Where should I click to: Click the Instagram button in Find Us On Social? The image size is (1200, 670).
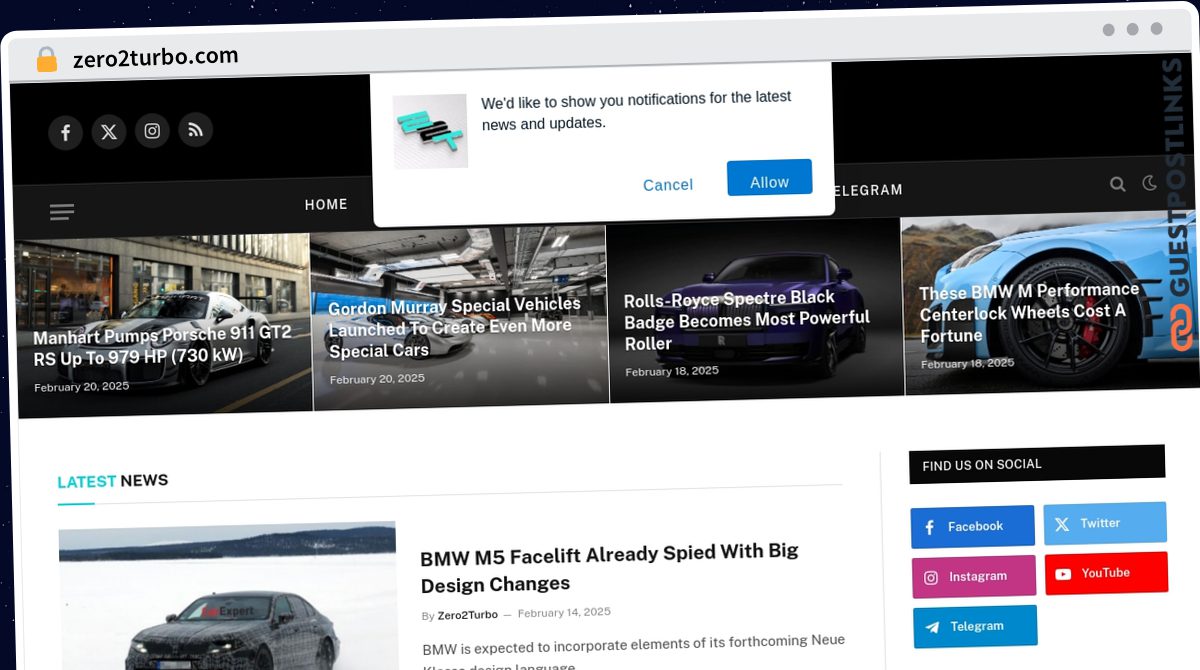[x=974, y=577]
